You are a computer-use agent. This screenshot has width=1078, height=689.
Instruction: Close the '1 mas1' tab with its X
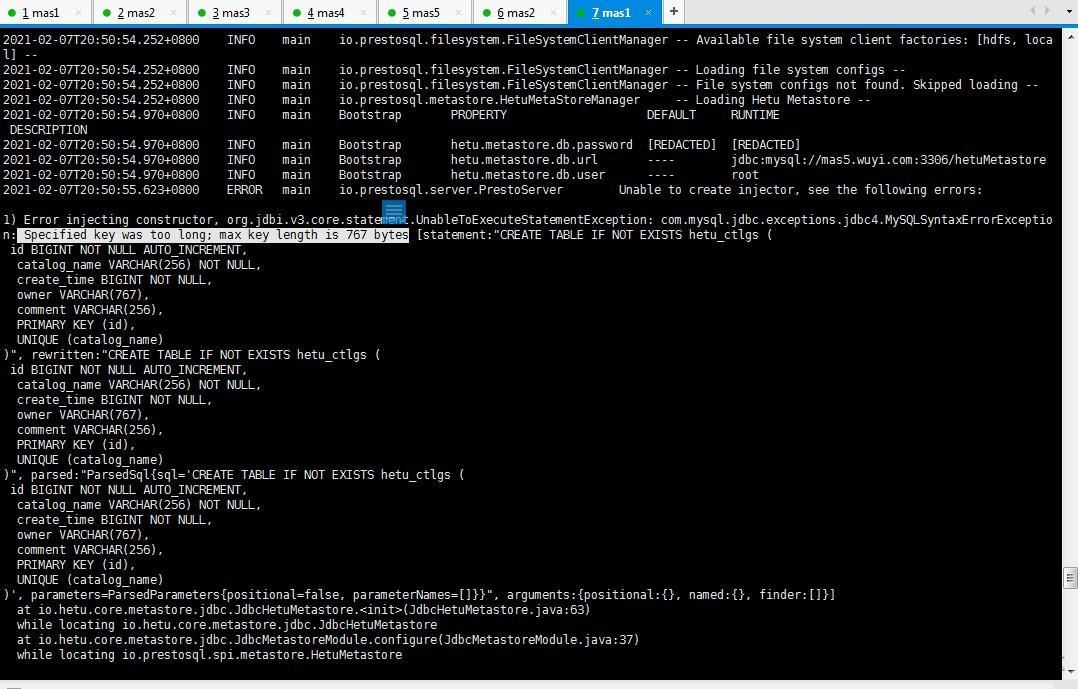tap(78, 12)
